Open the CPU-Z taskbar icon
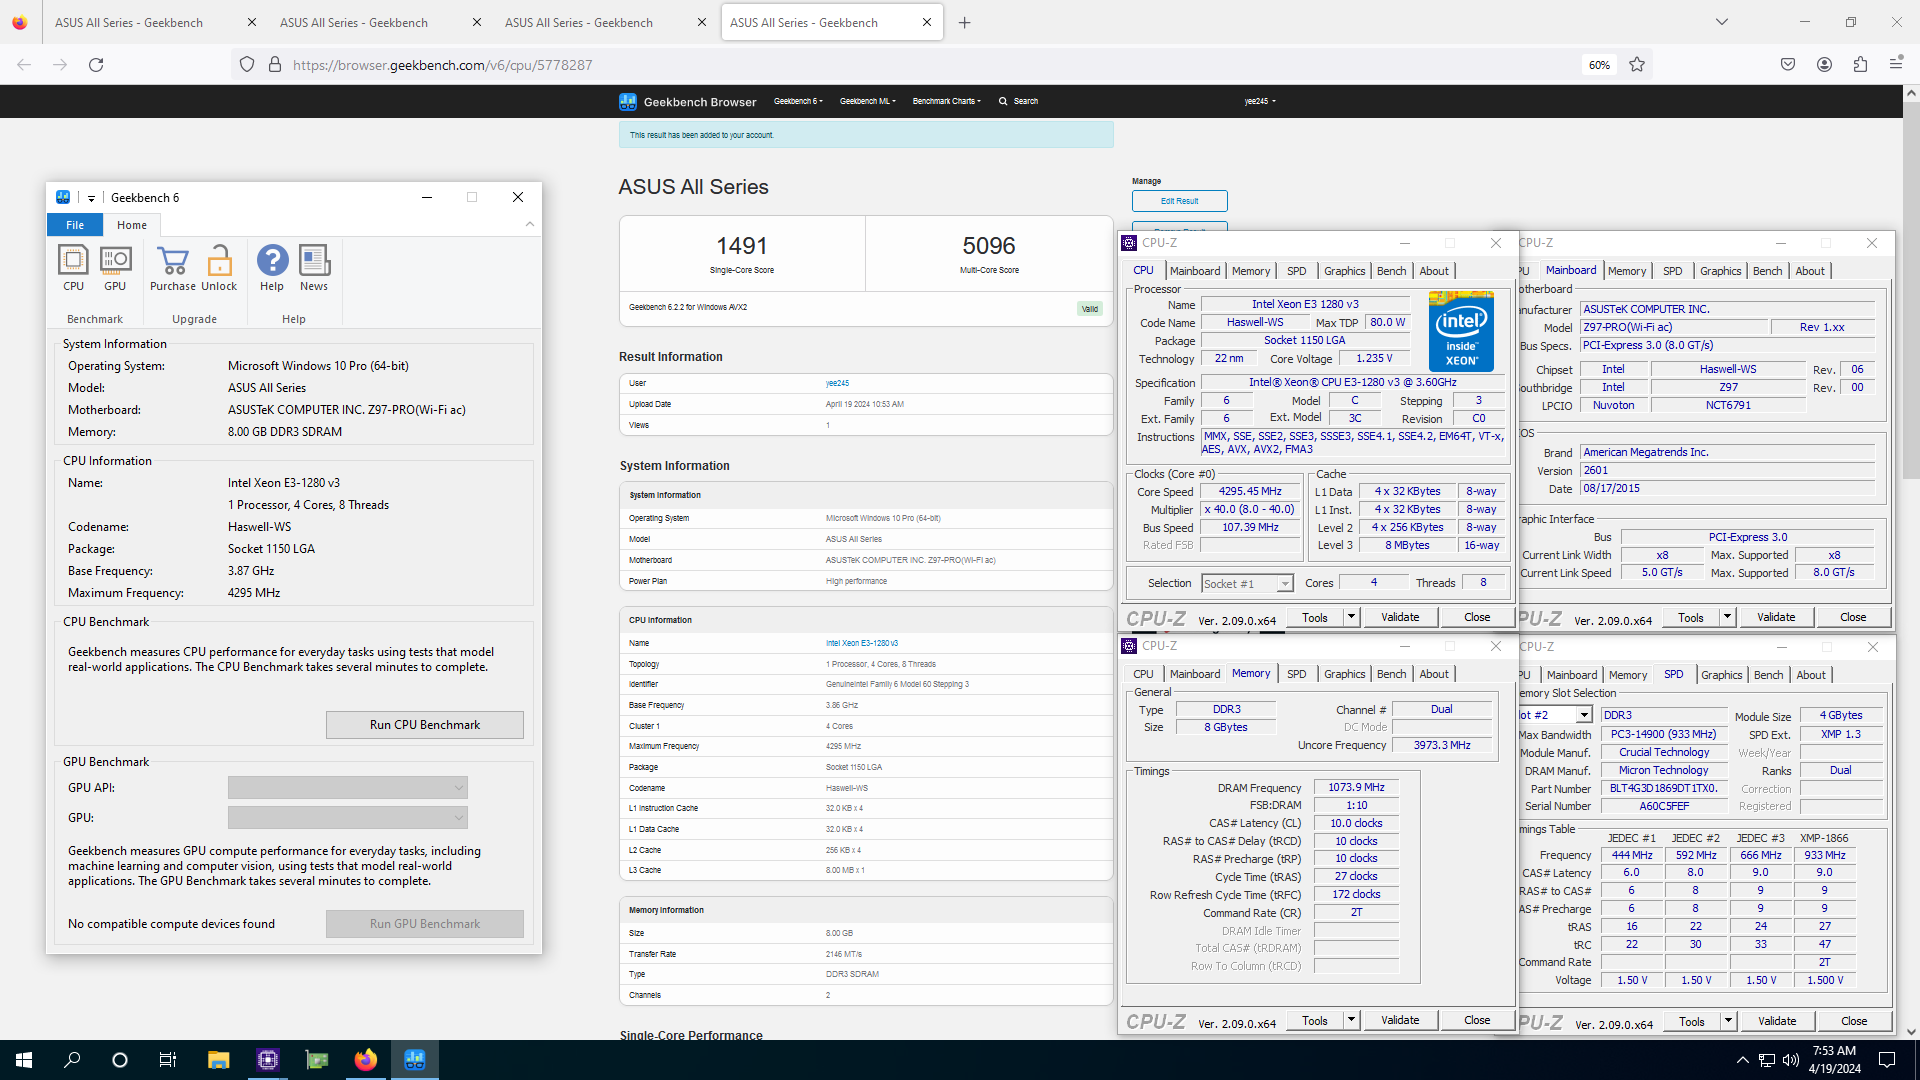The image size is (1920, 1080). tap(267, 1060)
